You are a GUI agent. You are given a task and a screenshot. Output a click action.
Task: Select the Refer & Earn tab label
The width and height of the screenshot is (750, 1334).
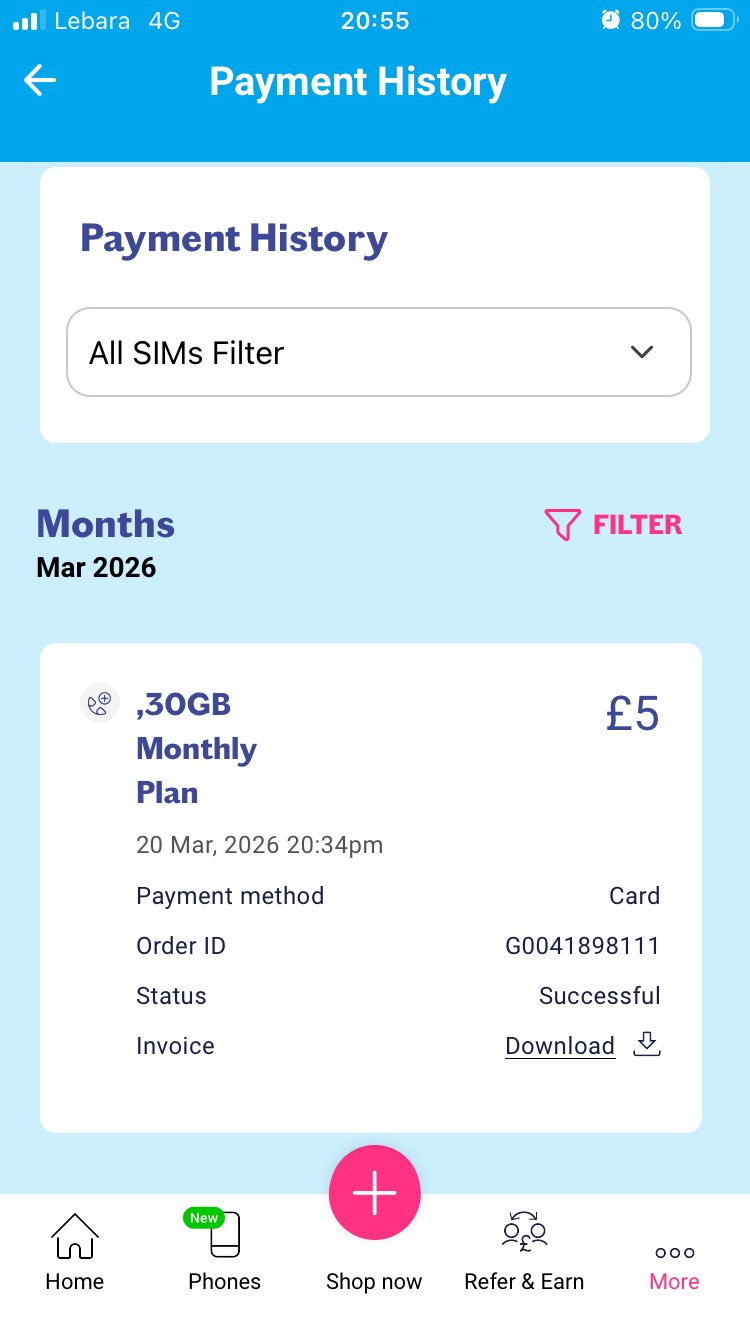point(524,1282)
